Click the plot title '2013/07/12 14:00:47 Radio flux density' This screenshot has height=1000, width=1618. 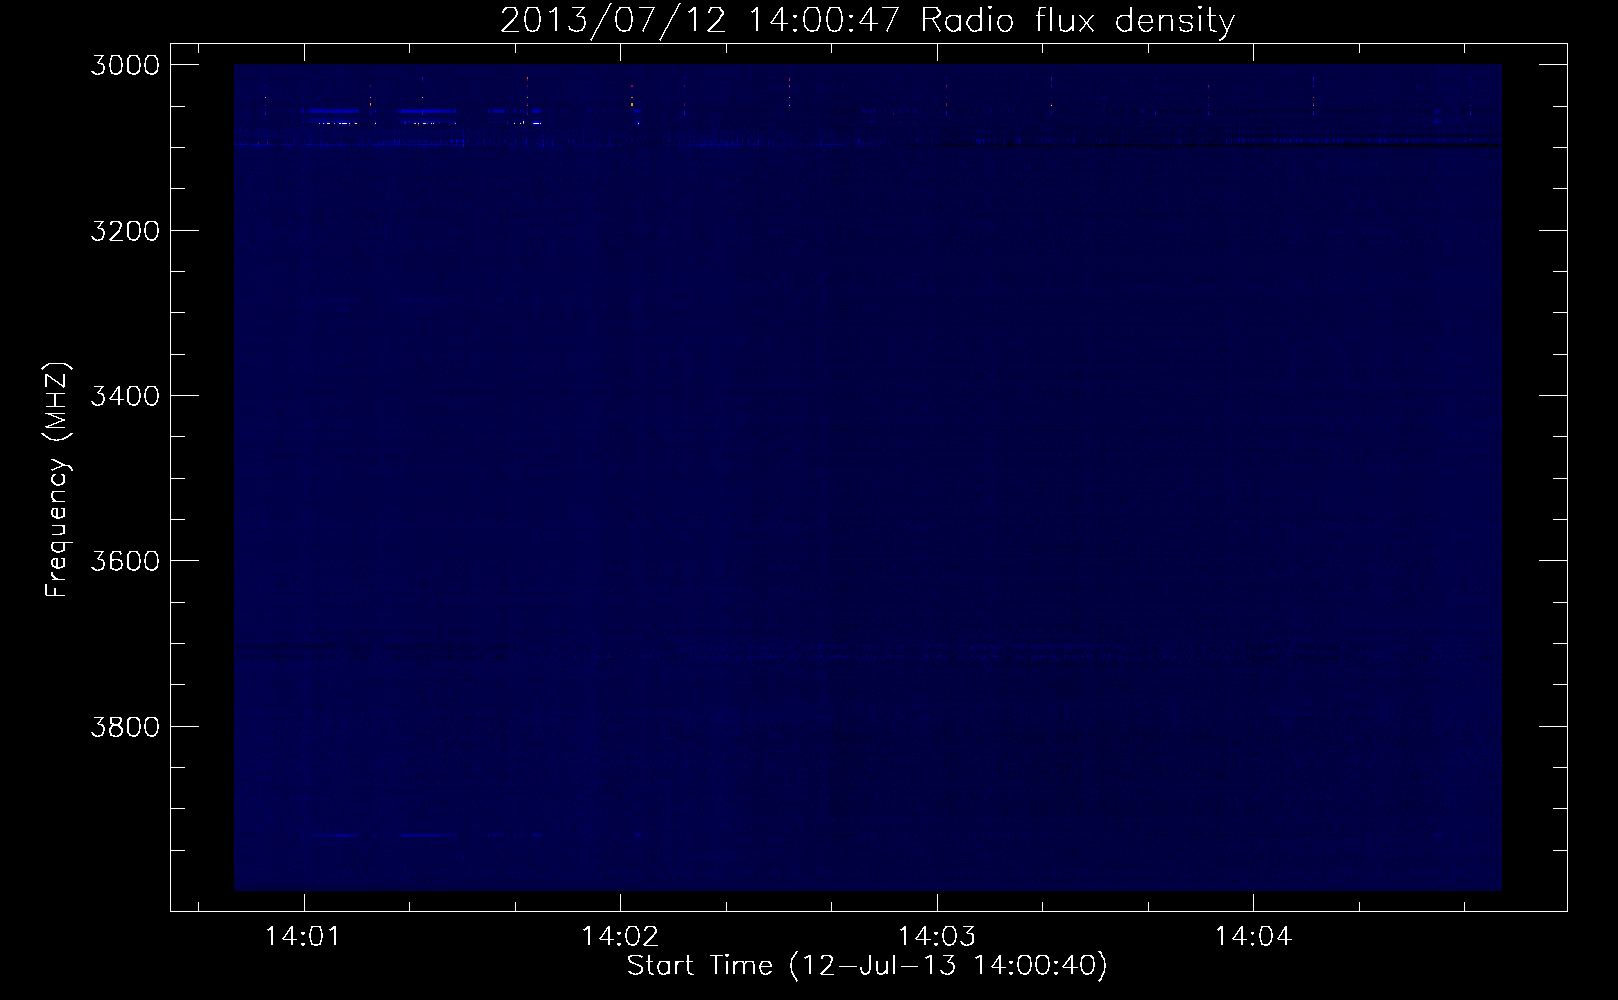point(868,21)
